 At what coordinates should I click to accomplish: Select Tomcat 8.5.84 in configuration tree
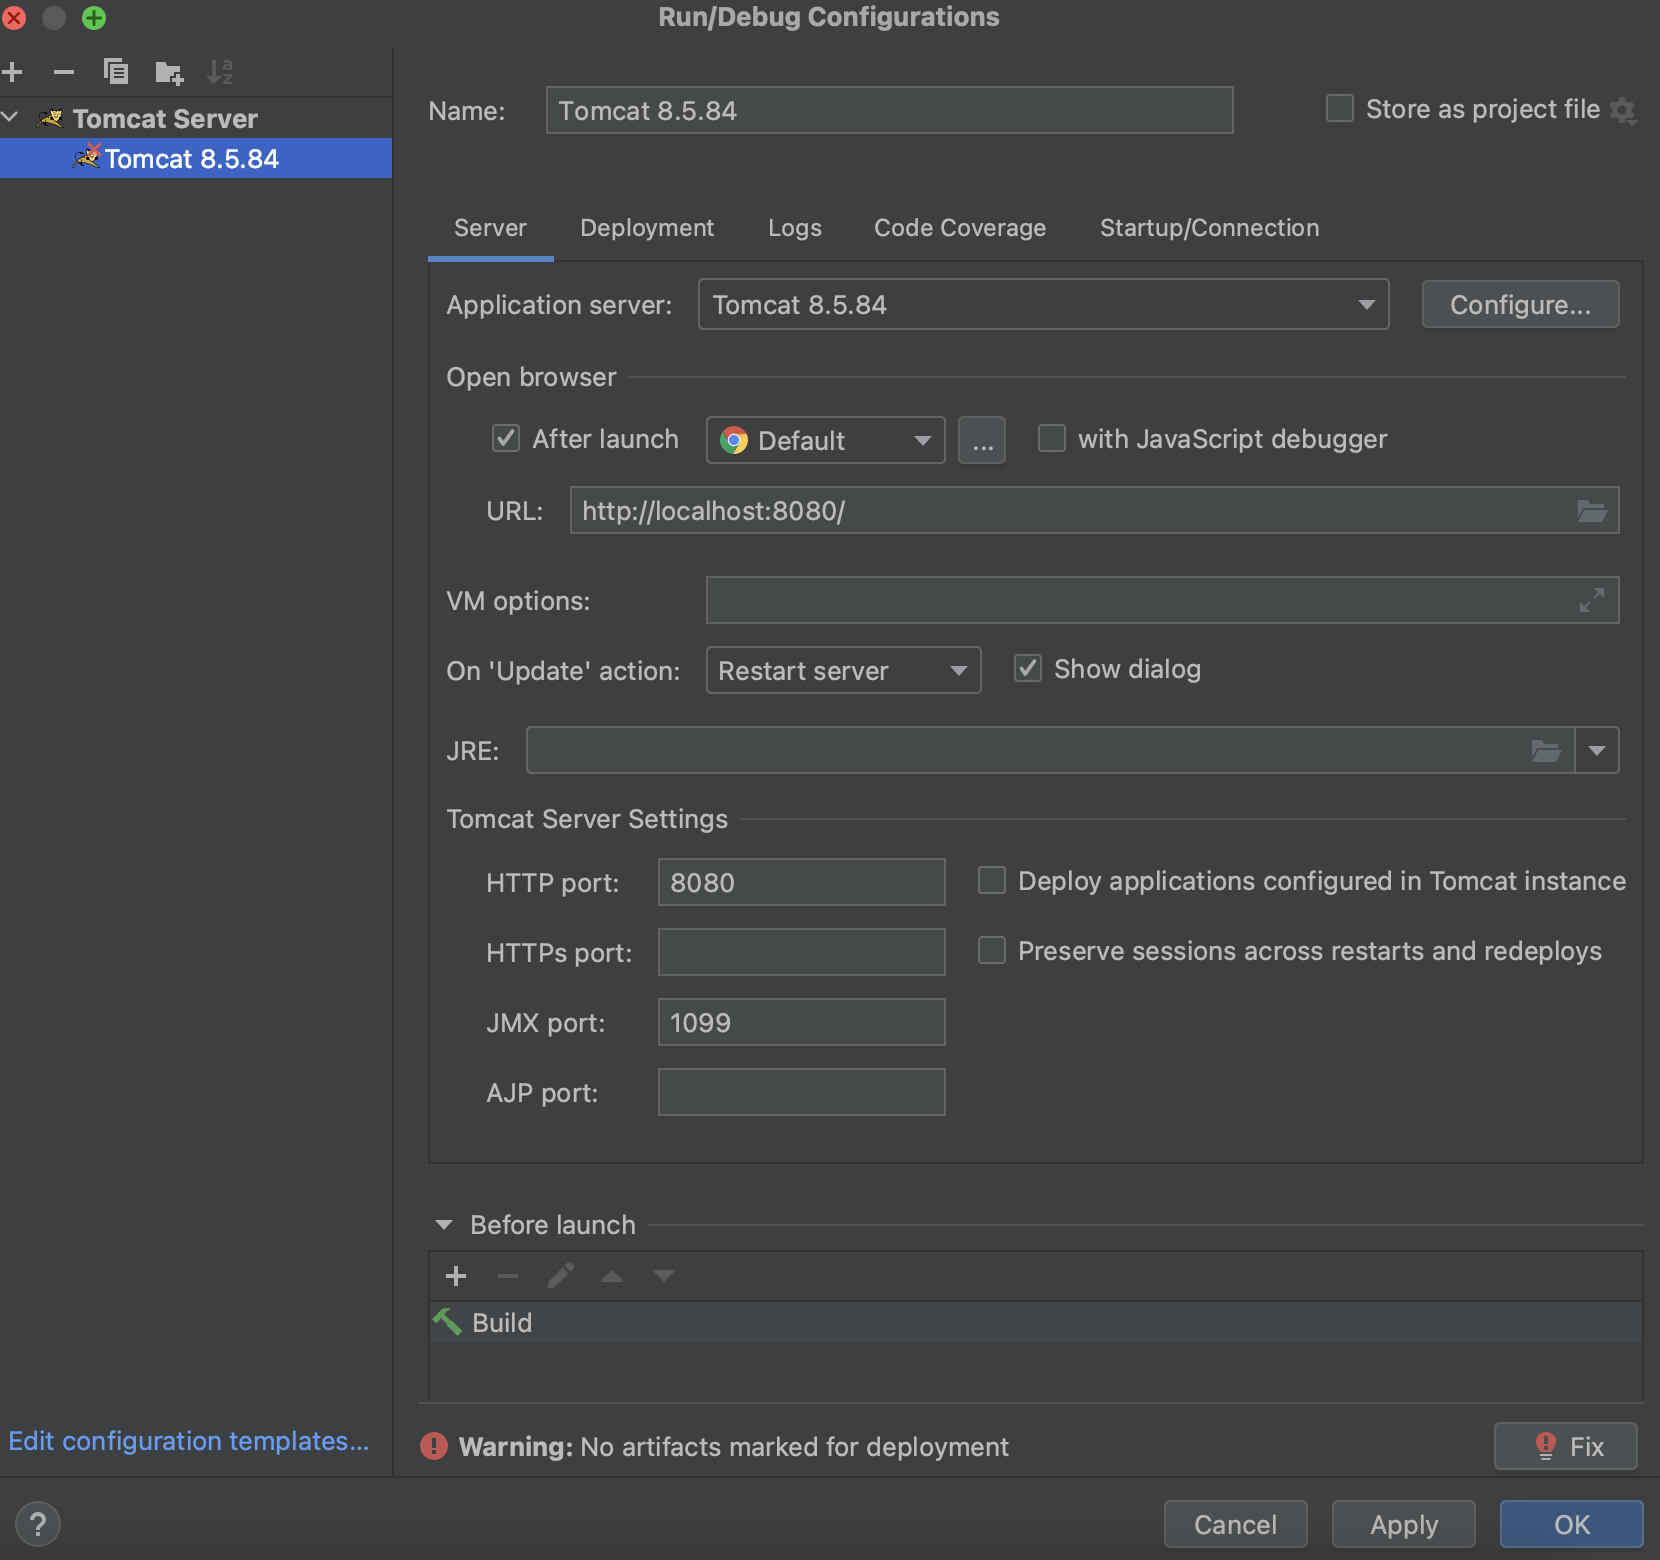point(196,158)
